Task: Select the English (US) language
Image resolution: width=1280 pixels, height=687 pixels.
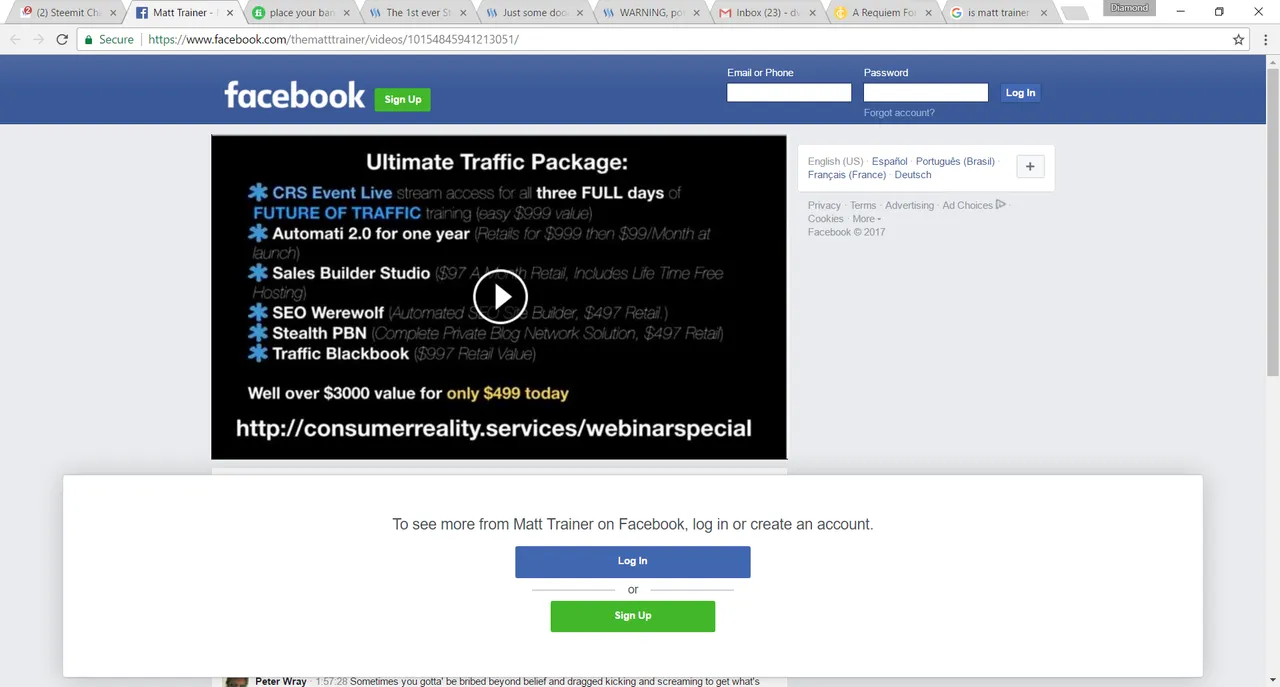Action: [835, 161]
